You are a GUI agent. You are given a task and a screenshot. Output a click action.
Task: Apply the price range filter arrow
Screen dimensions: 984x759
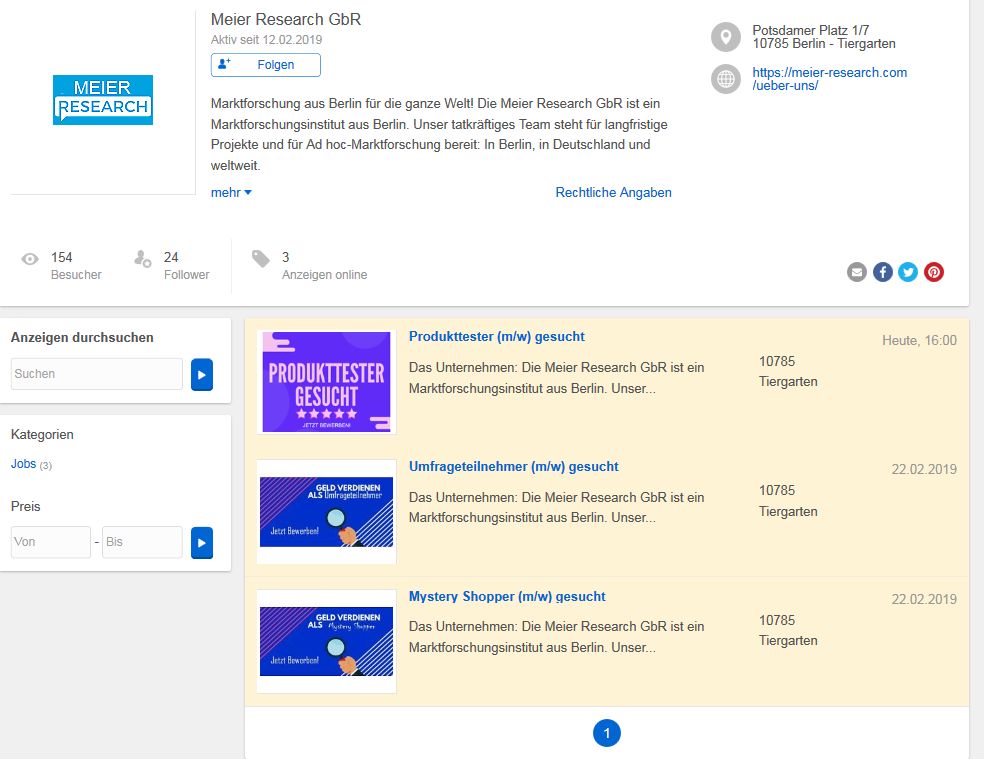coord(202,542)
